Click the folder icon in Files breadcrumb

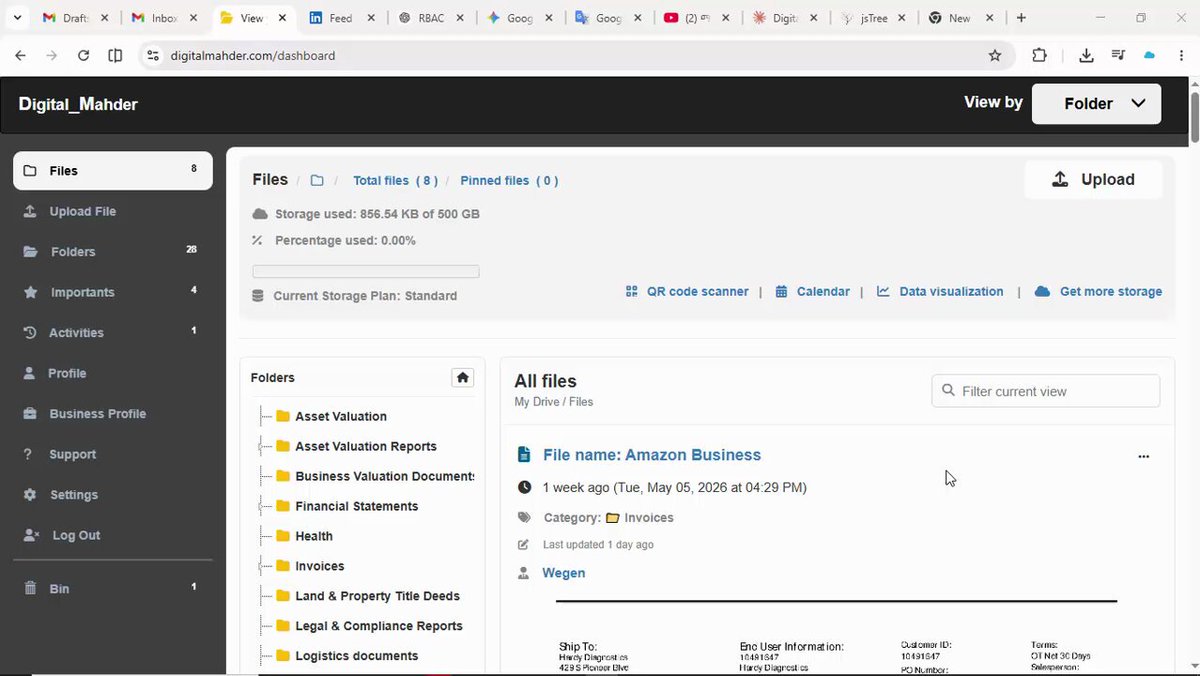(317, 181)
